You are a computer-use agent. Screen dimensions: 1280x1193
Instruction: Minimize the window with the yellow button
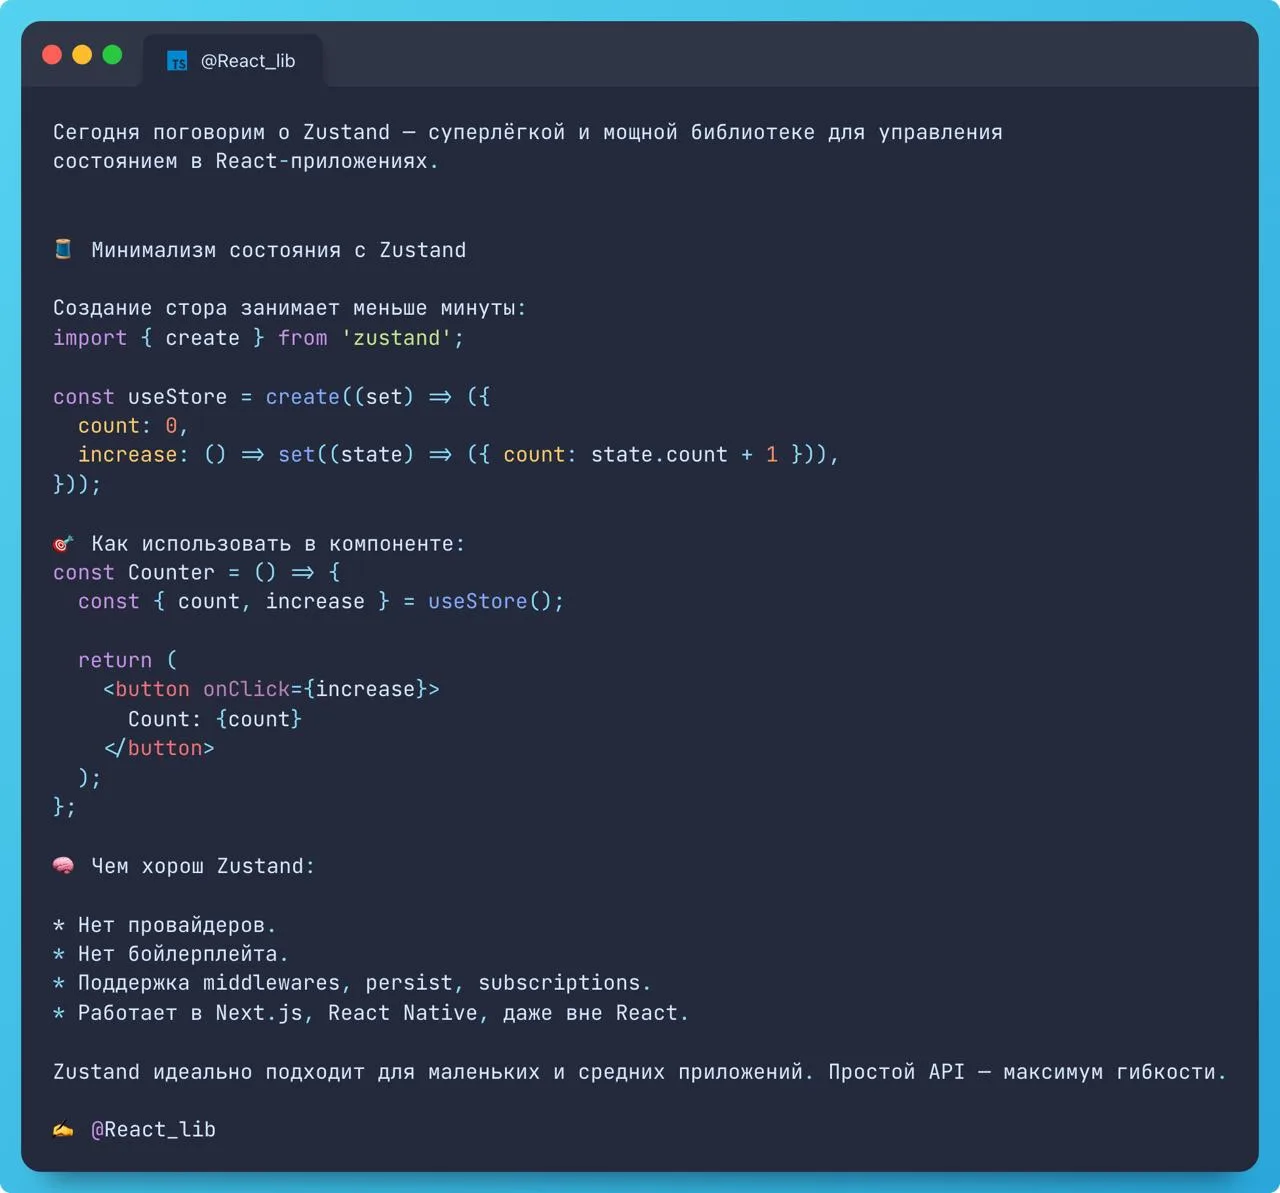[82, 55]
